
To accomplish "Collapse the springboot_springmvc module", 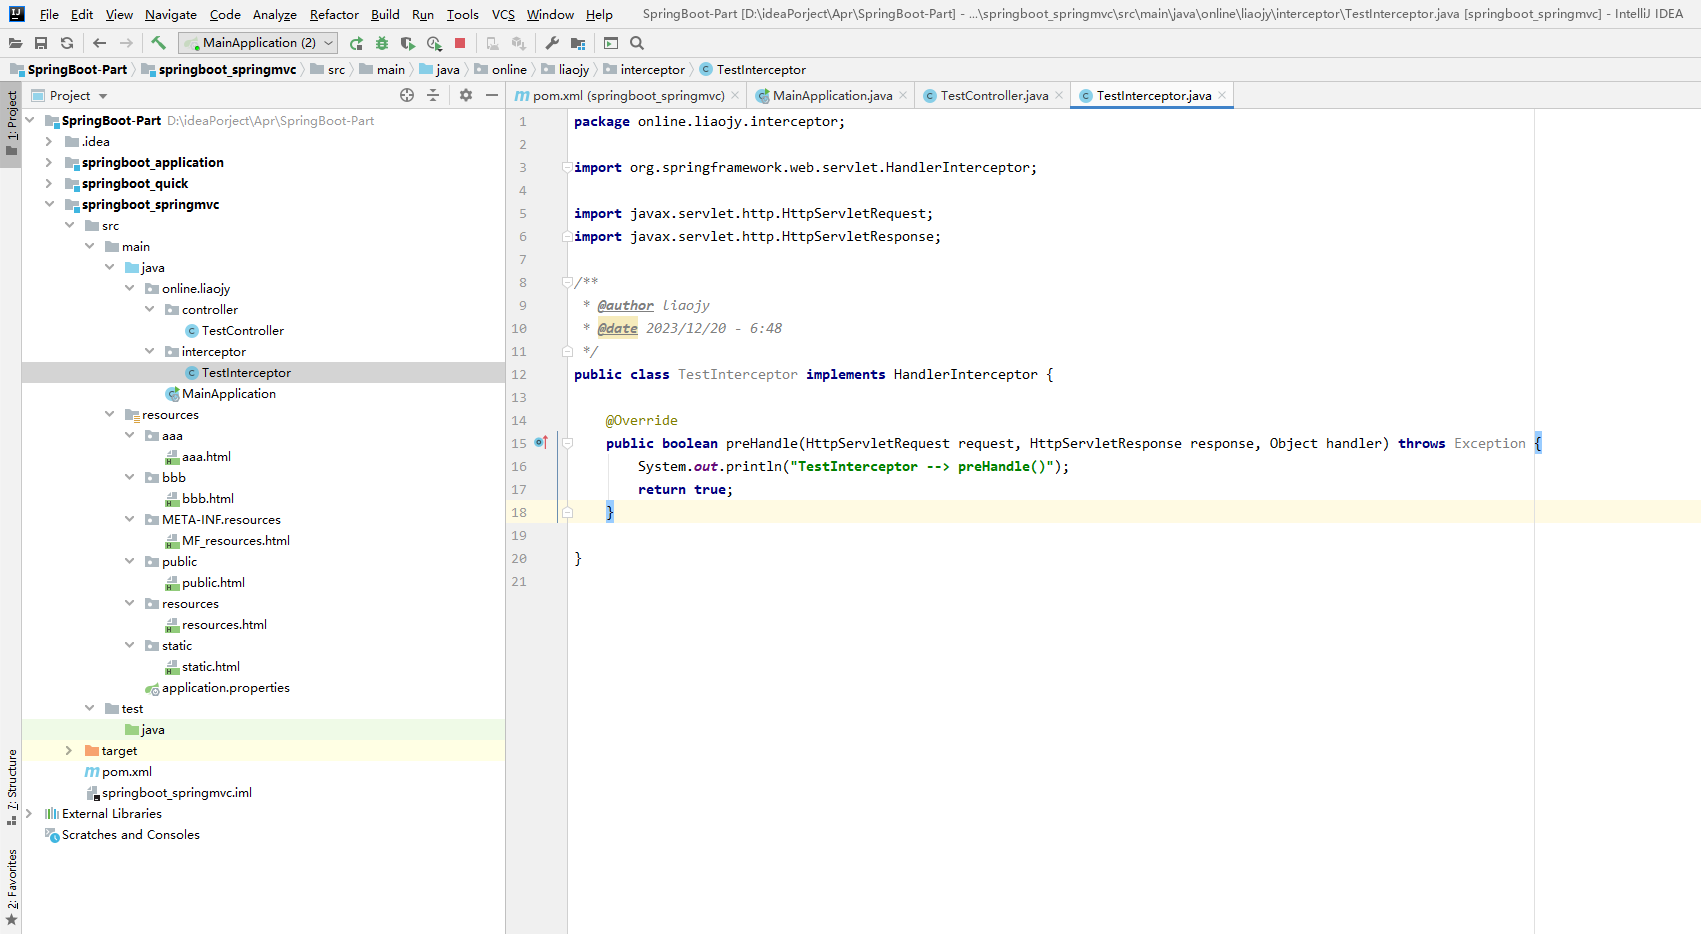I will point(49,205).
